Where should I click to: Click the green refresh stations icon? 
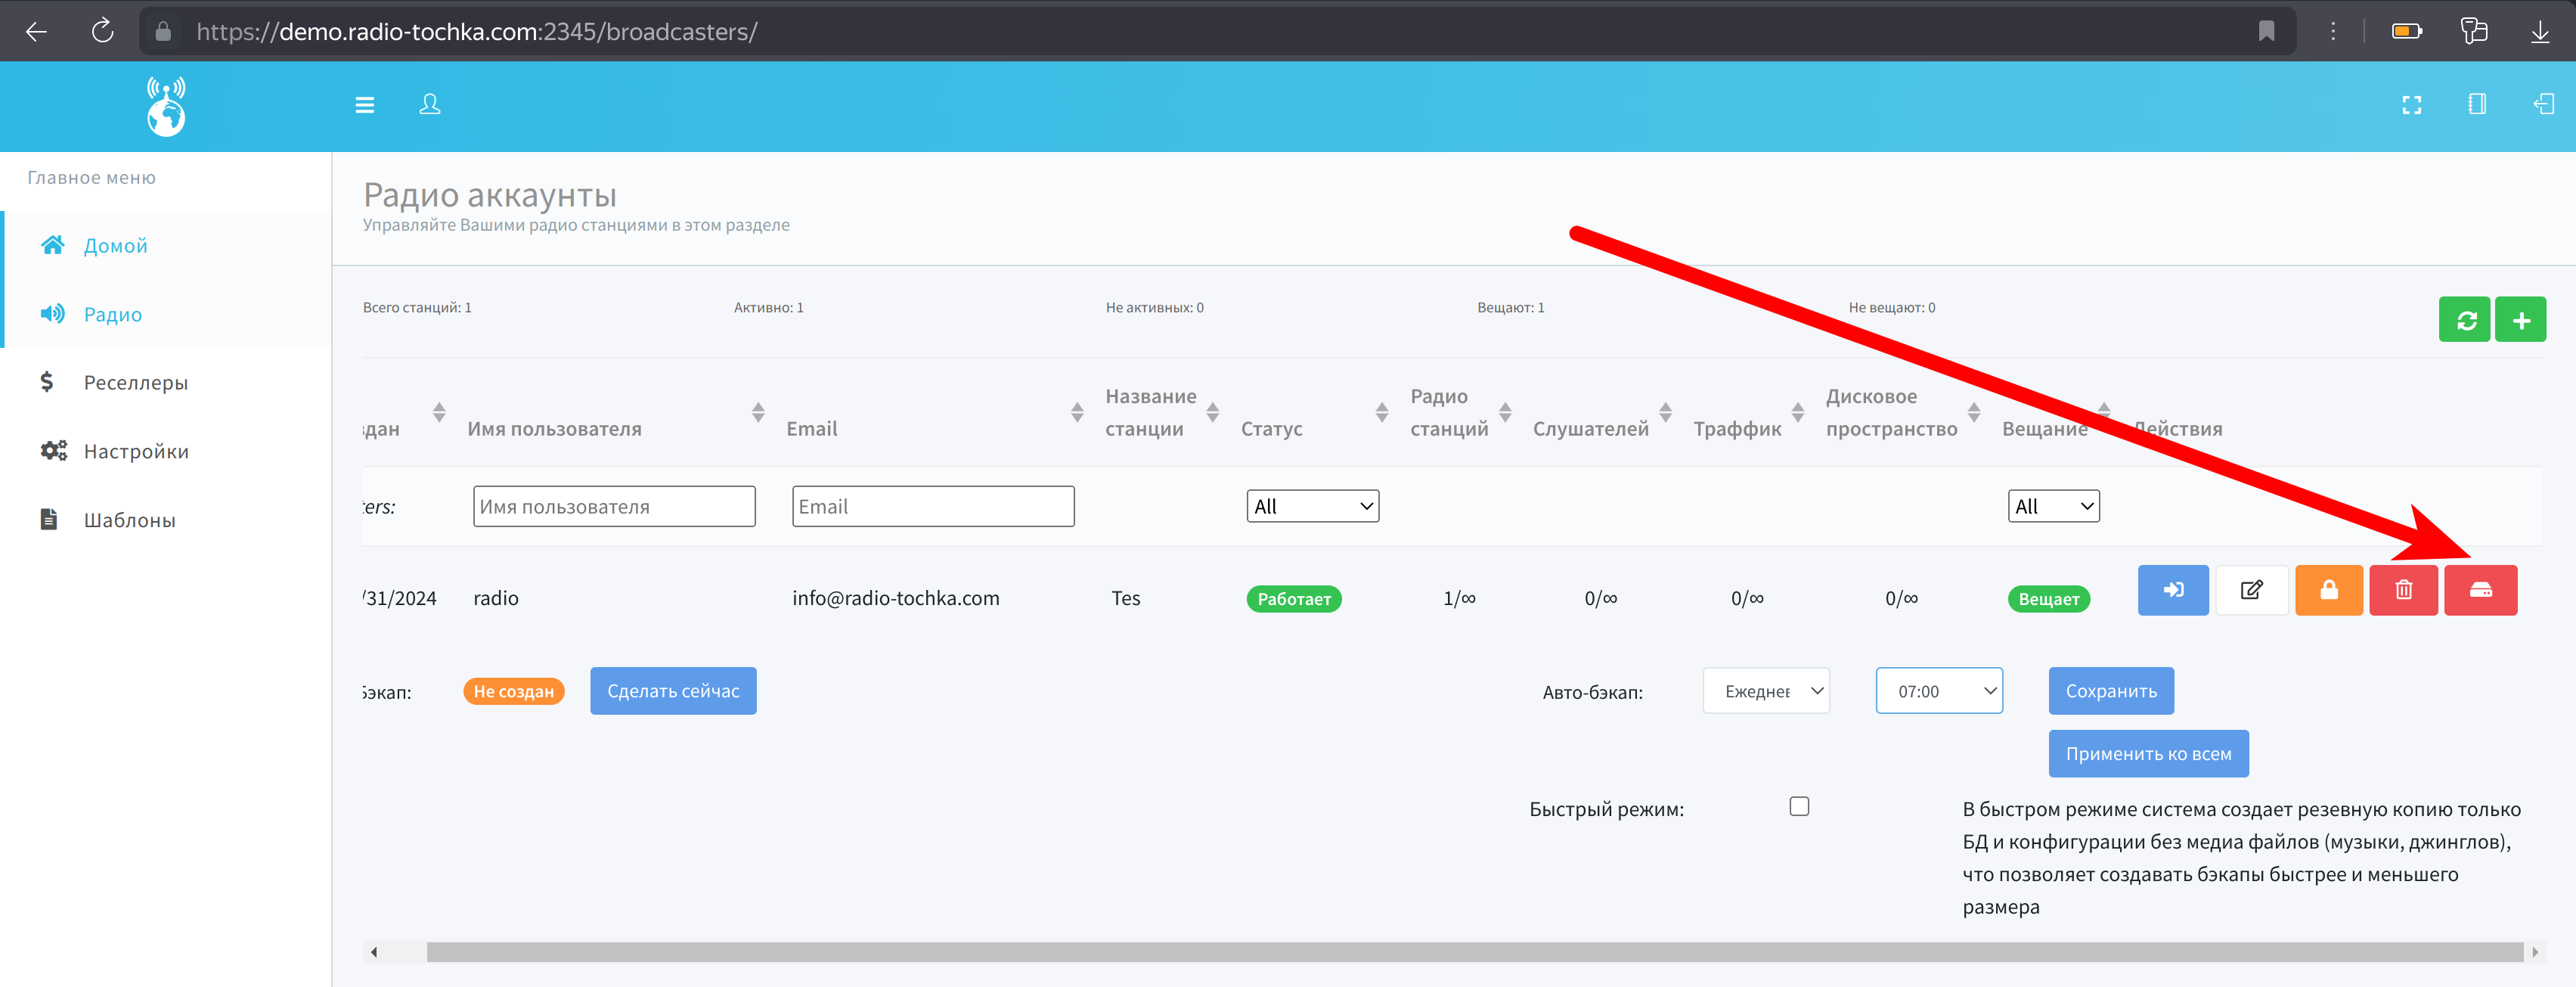tap(2464, 320)
